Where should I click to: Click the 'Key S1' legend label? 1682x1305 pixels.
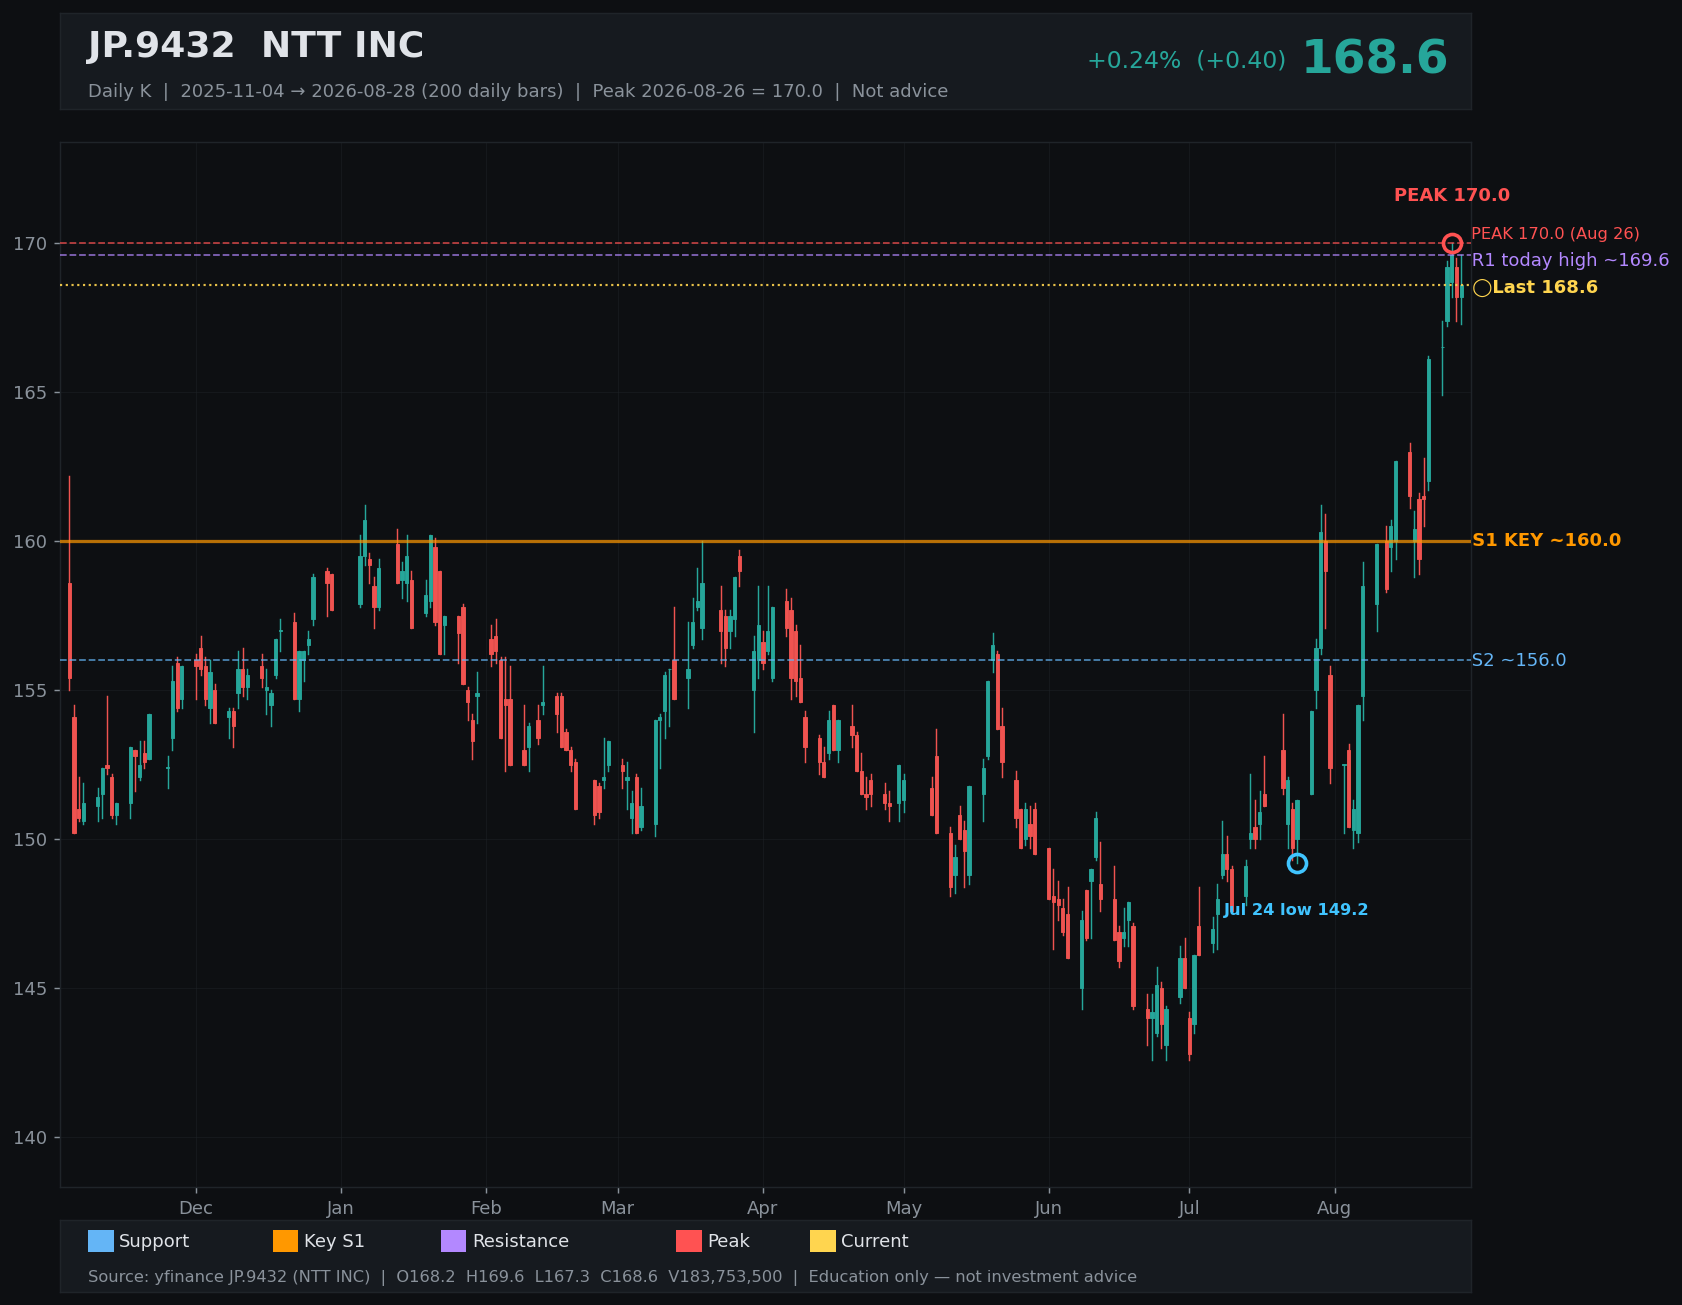[334, 1241]
